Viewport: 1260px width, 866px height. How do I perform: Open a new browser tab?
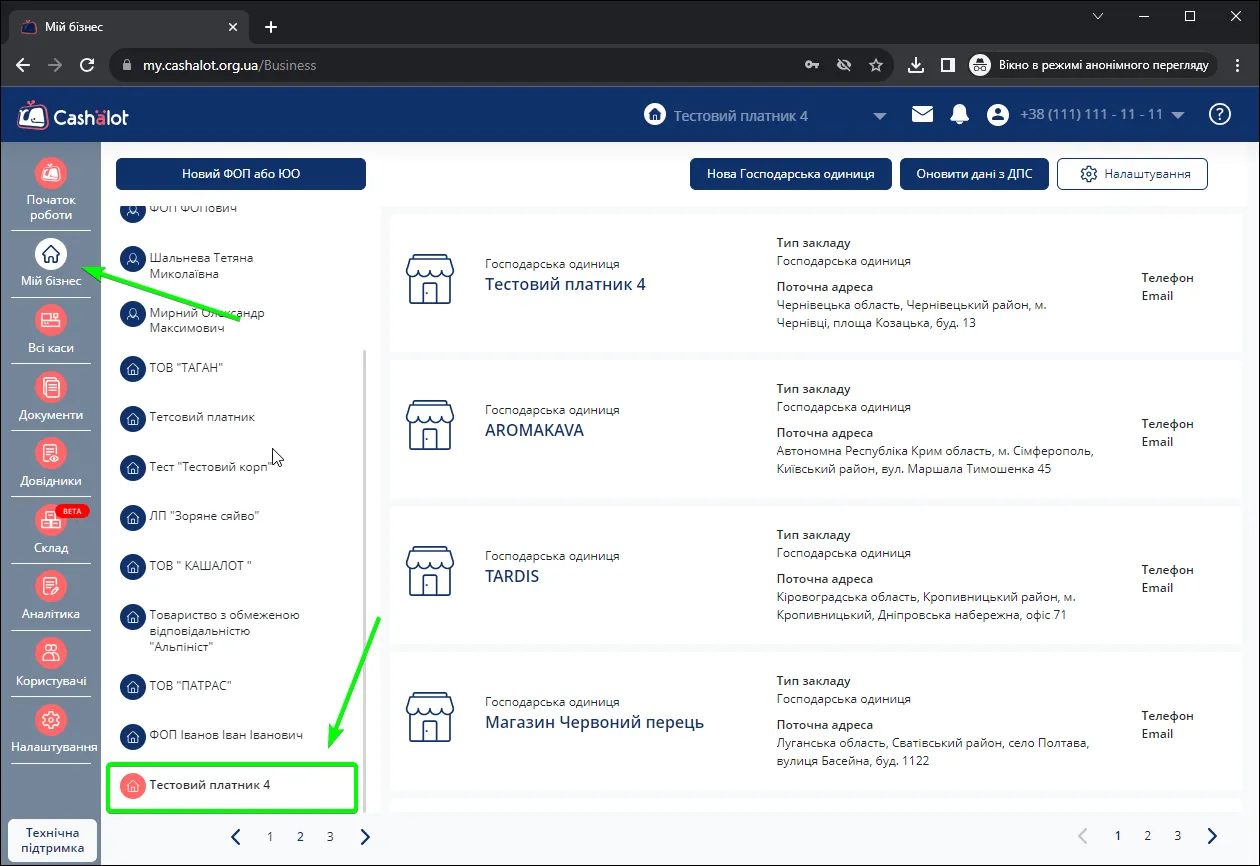coord(270,27)
